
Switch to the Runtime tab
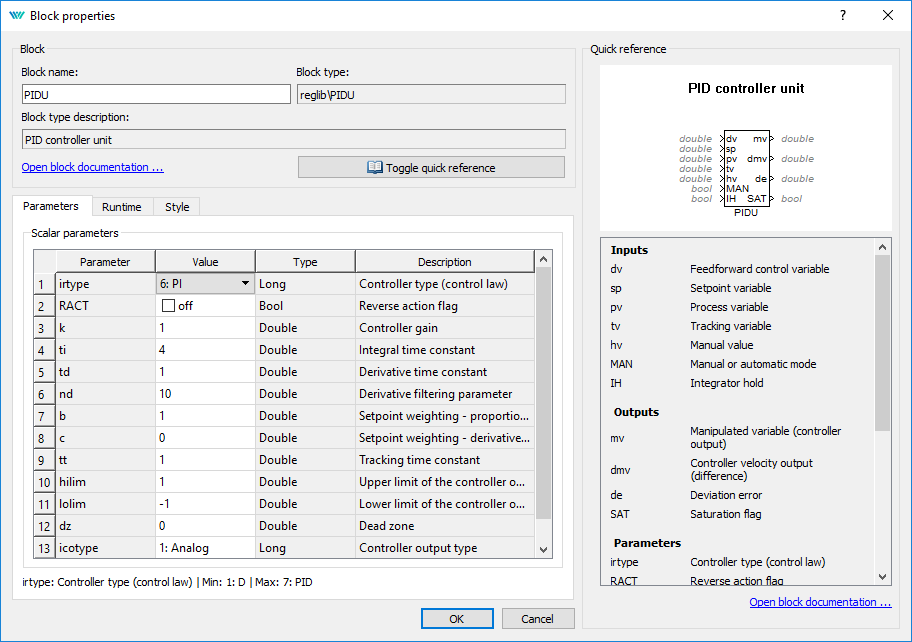point(121,207)
